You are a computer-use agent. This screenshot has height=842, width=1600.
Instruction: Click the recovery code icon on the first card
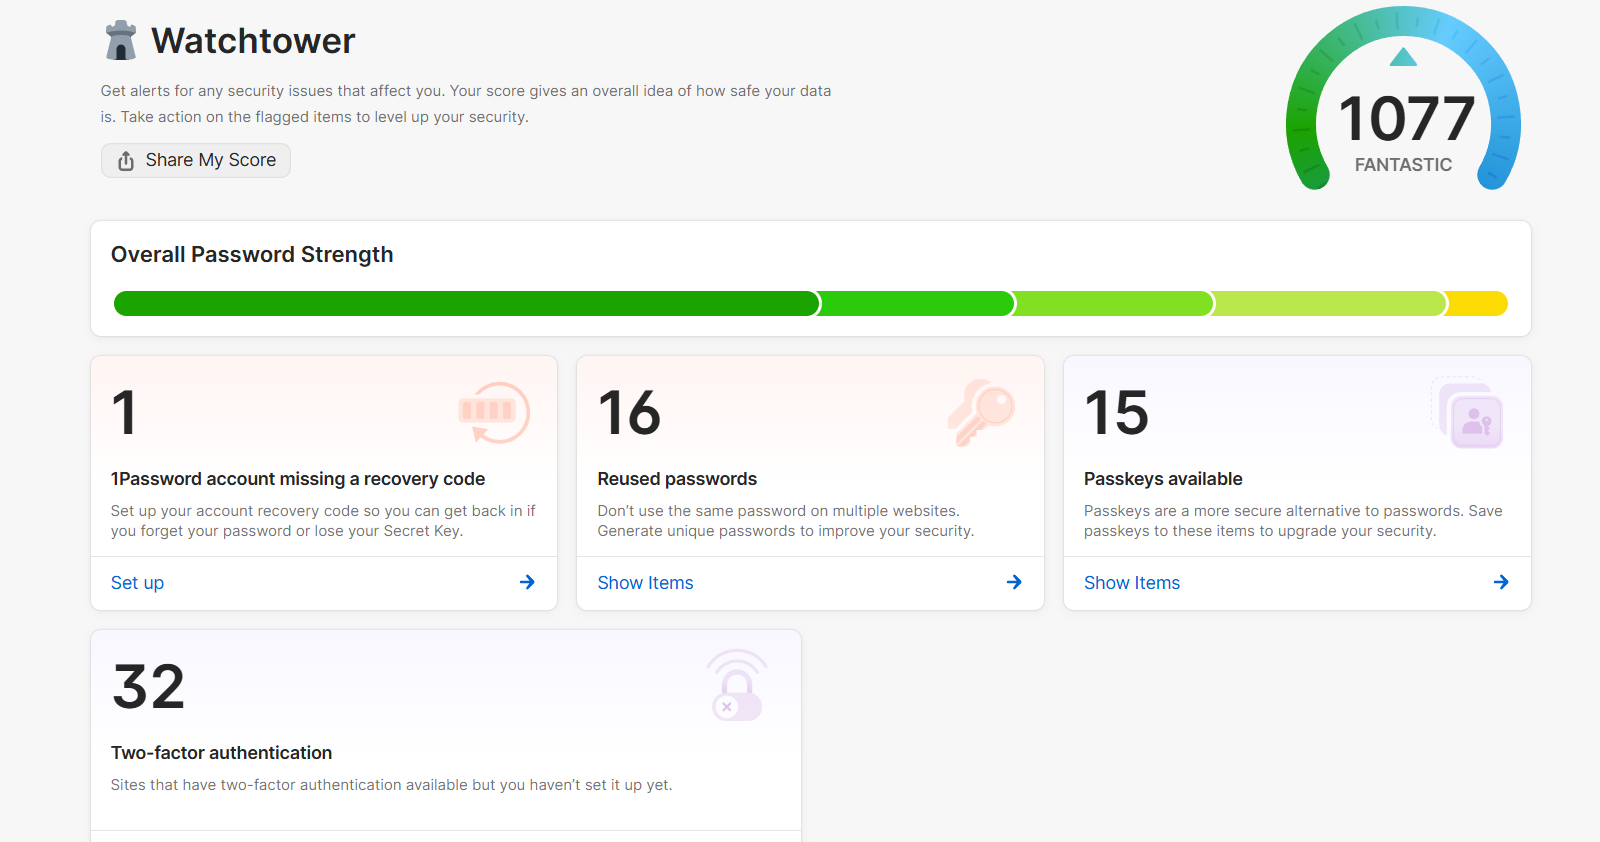pyautogui.click(x=494, y=412)
